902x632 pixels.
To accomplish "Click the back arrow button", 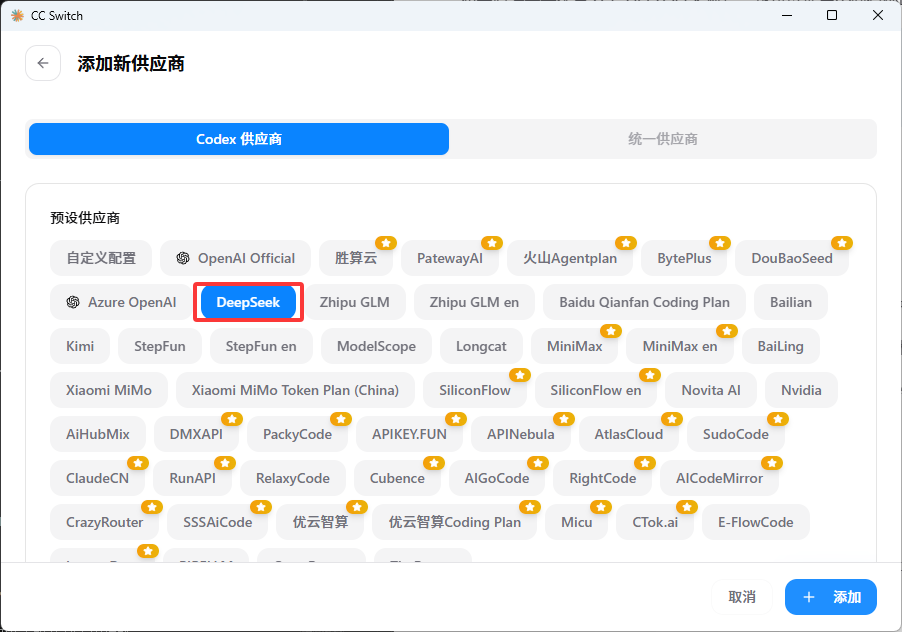I will (x=43, y=63).
